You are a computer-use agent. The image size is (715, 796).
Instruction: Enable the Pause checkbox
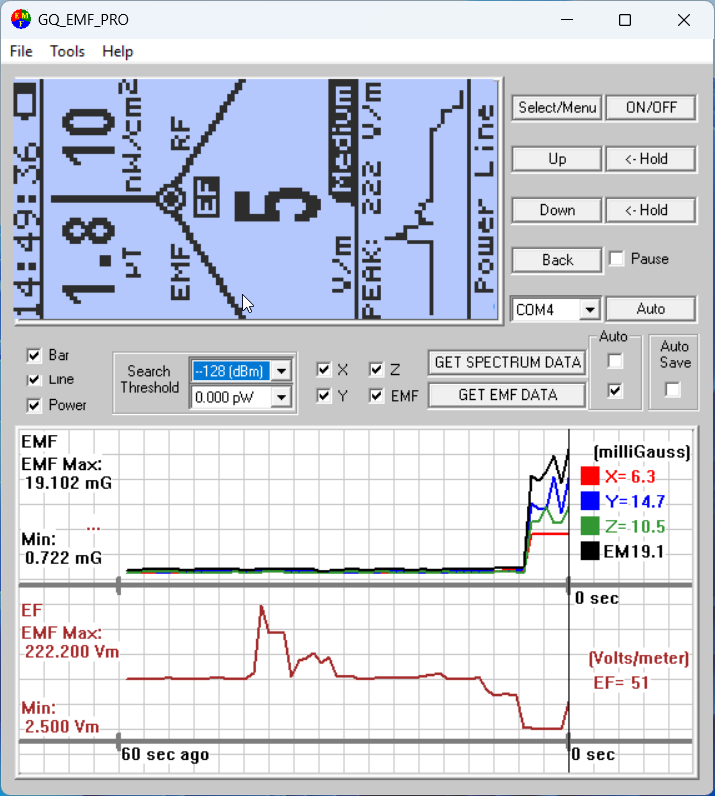[x=616, y=259]
